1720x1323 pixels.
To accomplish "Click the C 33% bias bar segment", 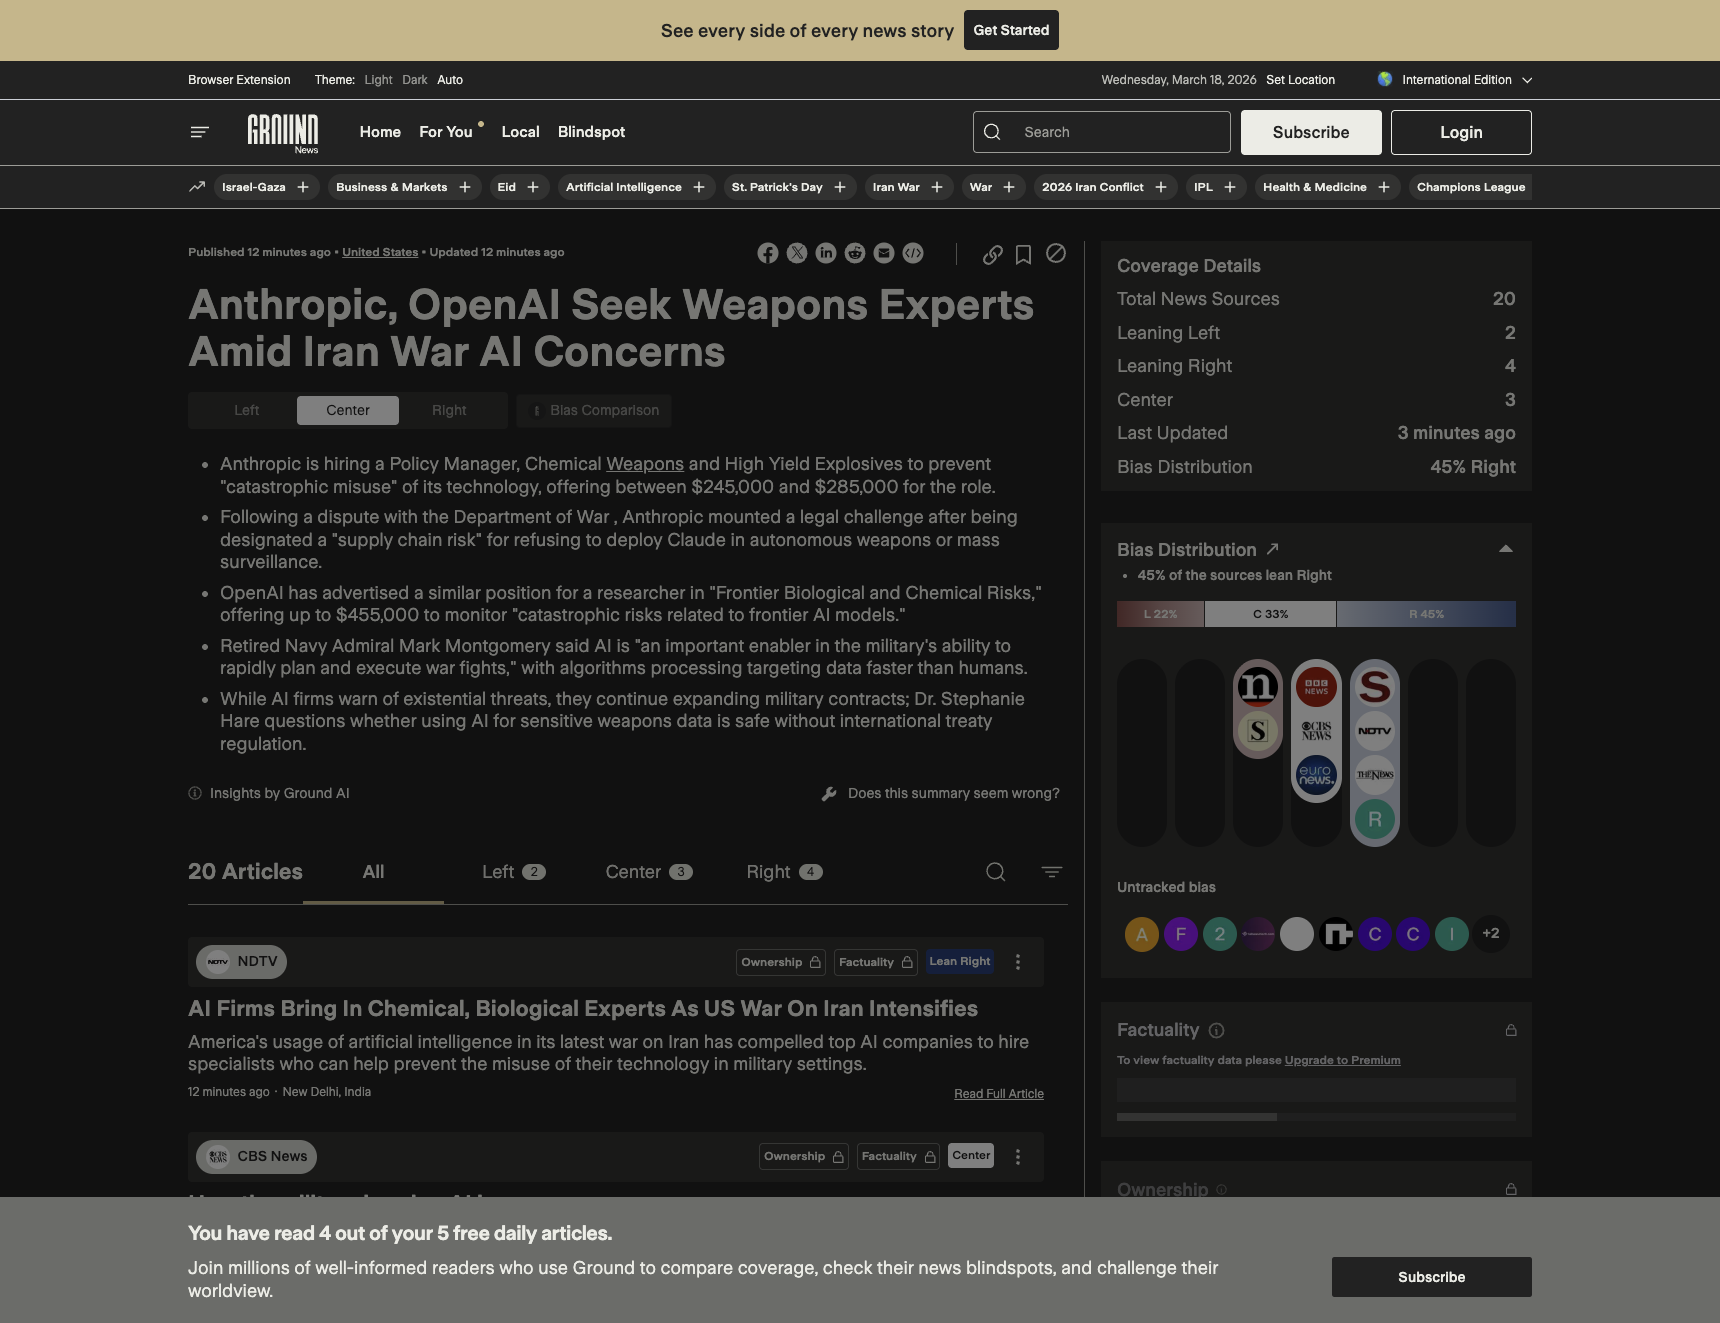I will pyautogui.click(x=1270, y=614).
